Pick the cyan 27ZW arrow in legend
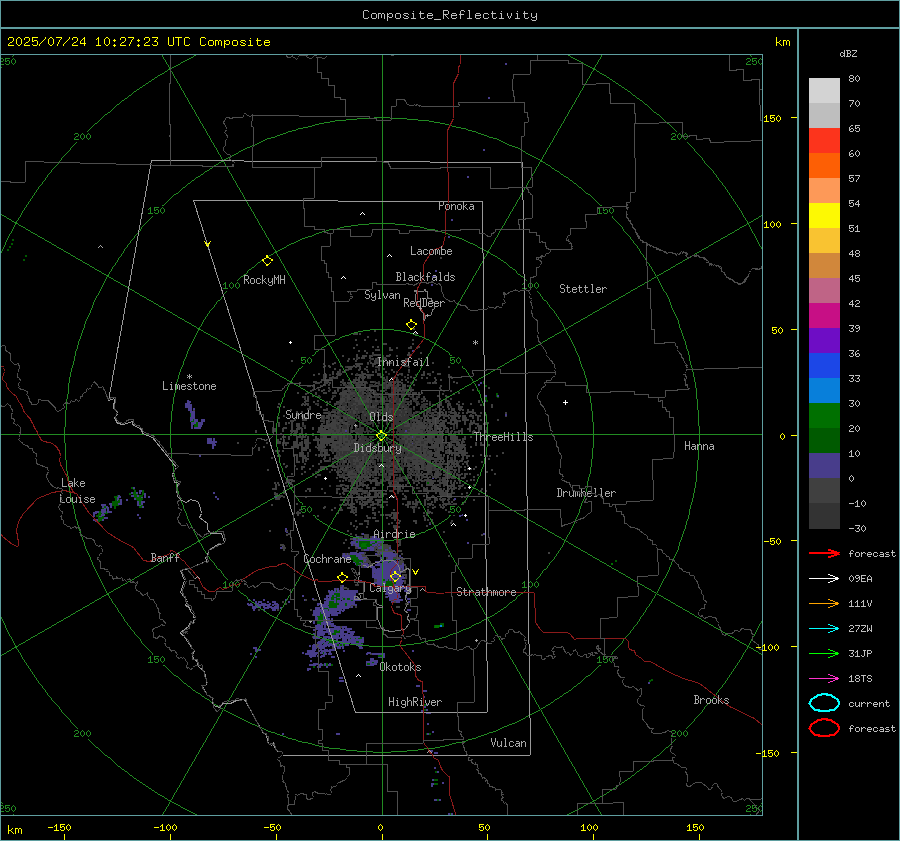 824,629
